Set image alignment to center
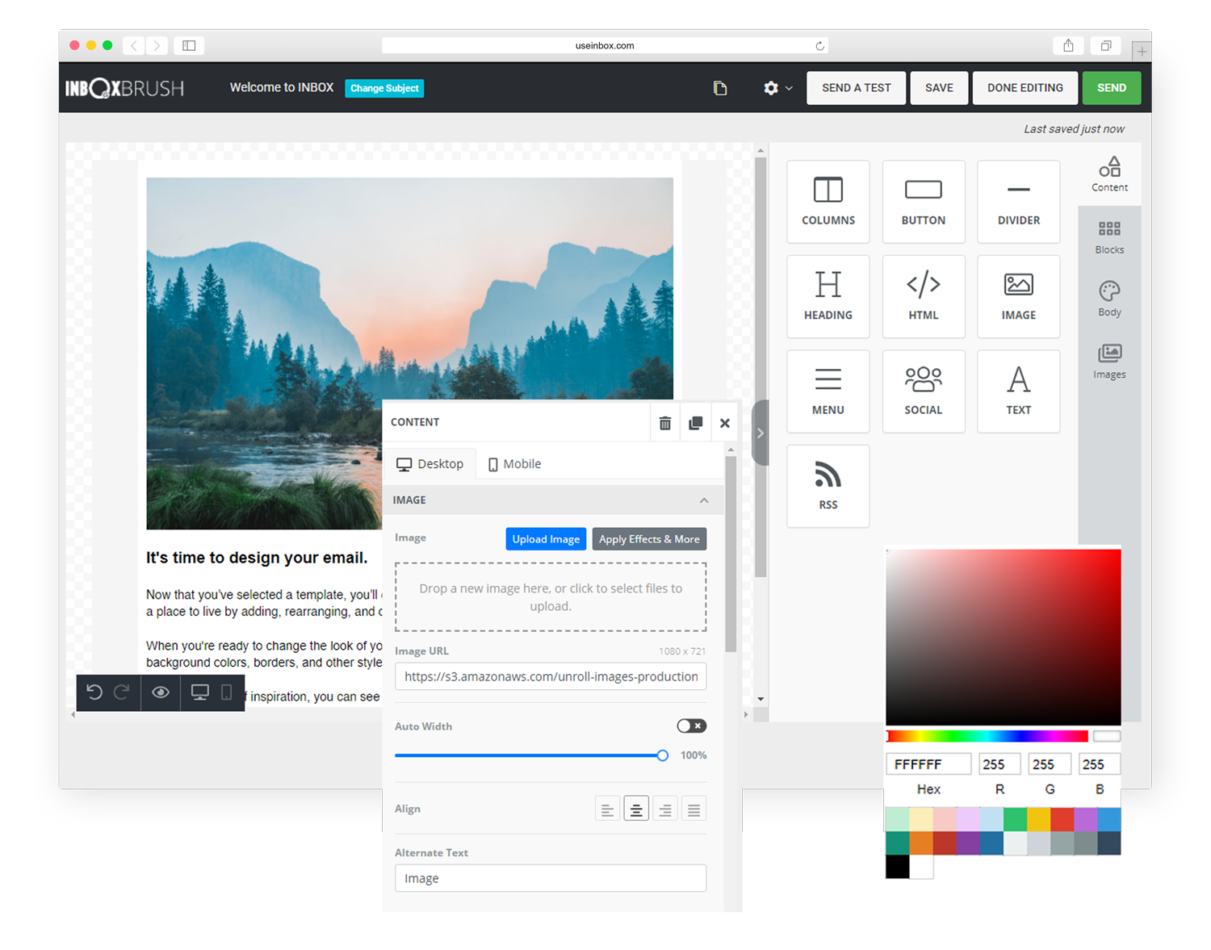 pyautogui.click(x=636, y=807)
